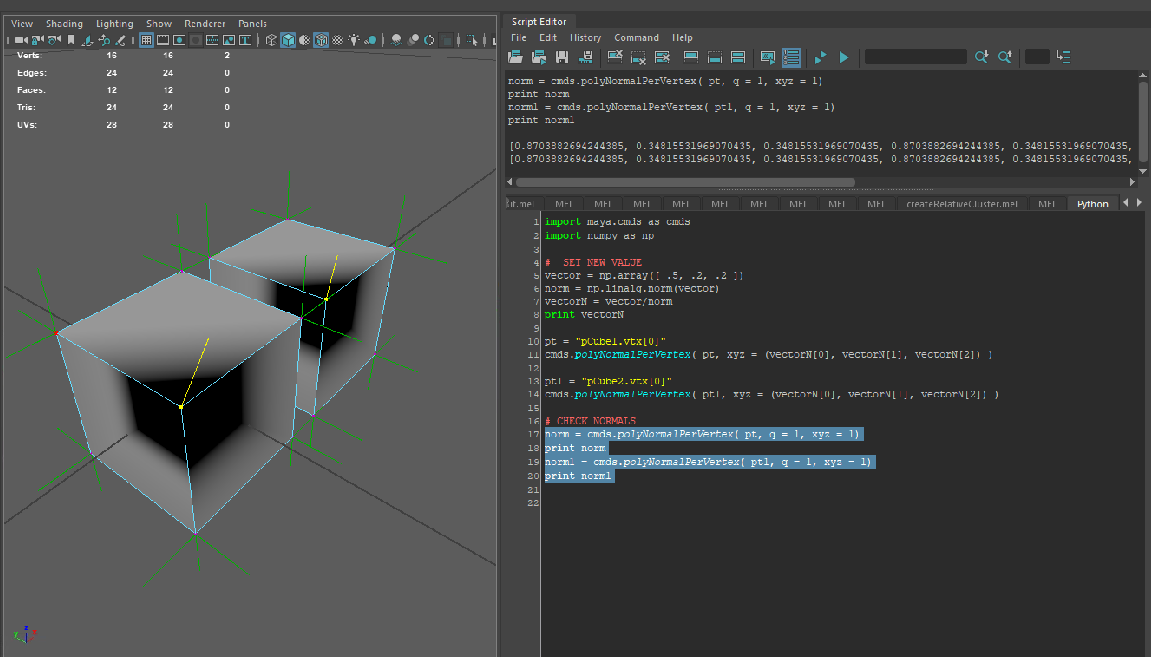This screenshot has width=1151, height=657.
Task: Click the Open Script icon in Script Editor
Action: point(514,57)
